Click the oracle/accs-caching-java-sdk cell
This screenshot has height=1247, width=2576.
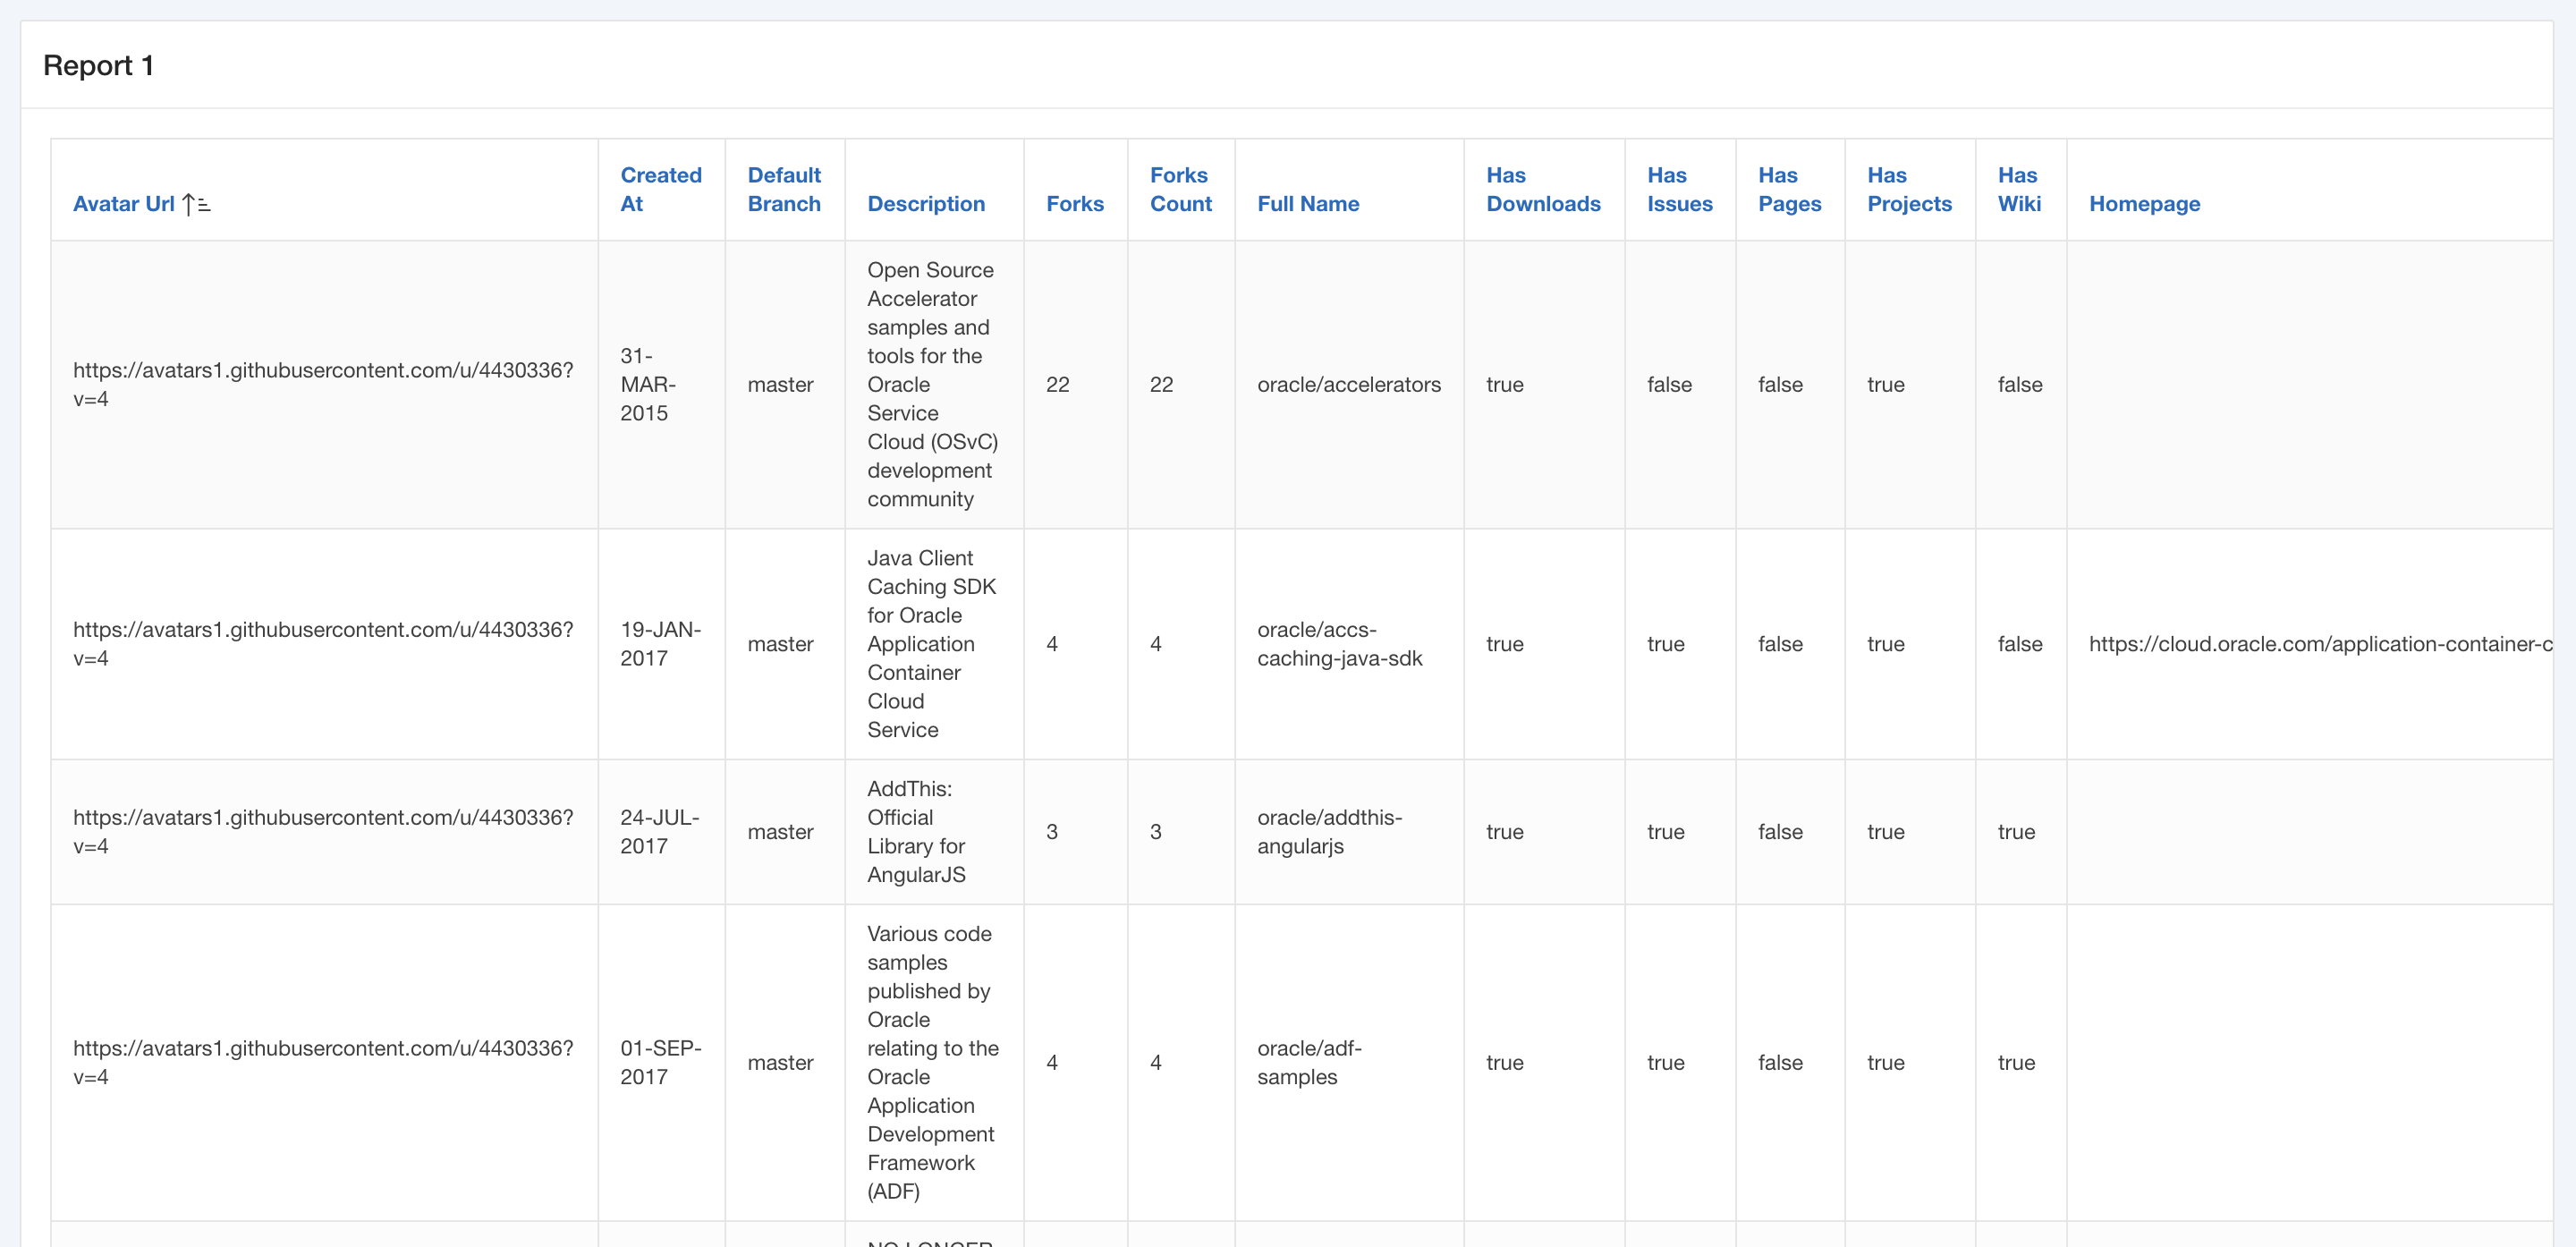[1338, 644]
